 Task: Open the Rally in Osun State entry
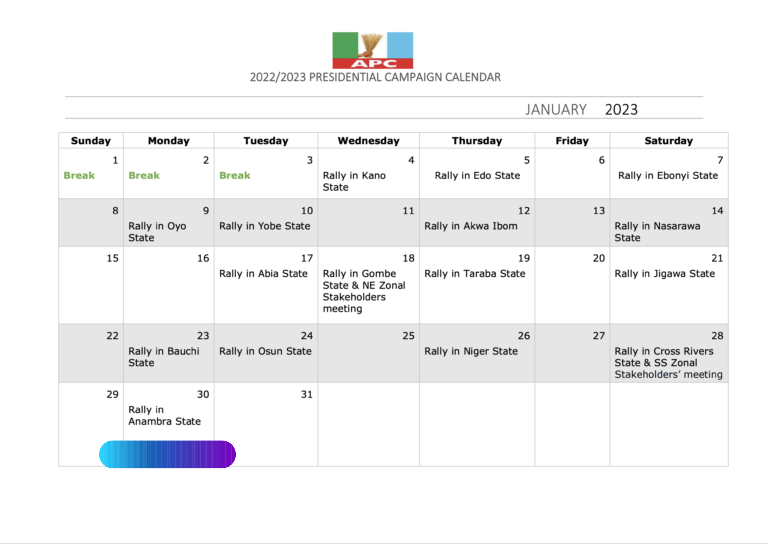(265, 351)
